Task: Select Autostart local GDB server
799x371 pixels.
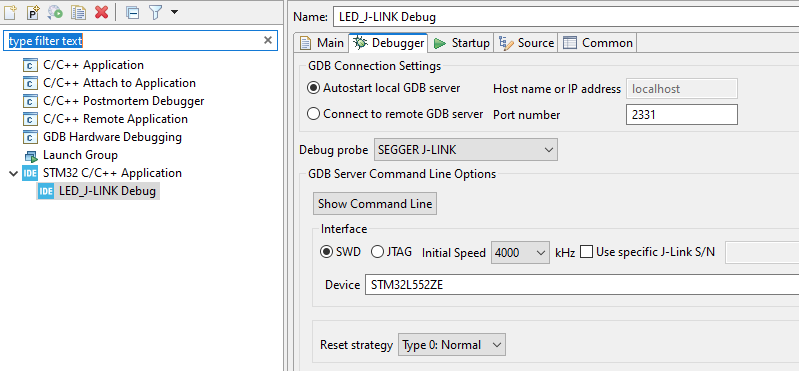Action: (384, 88)
